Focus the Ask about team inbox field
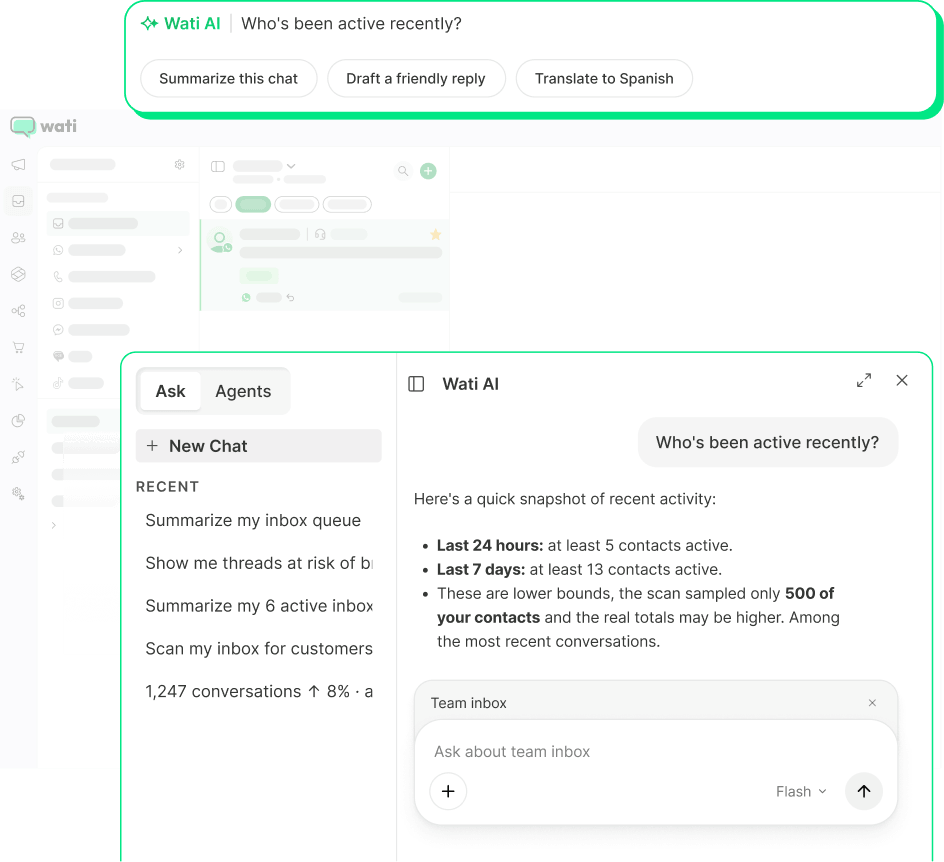The height and width of the screenshot is (862, 944). pos(656,752)
